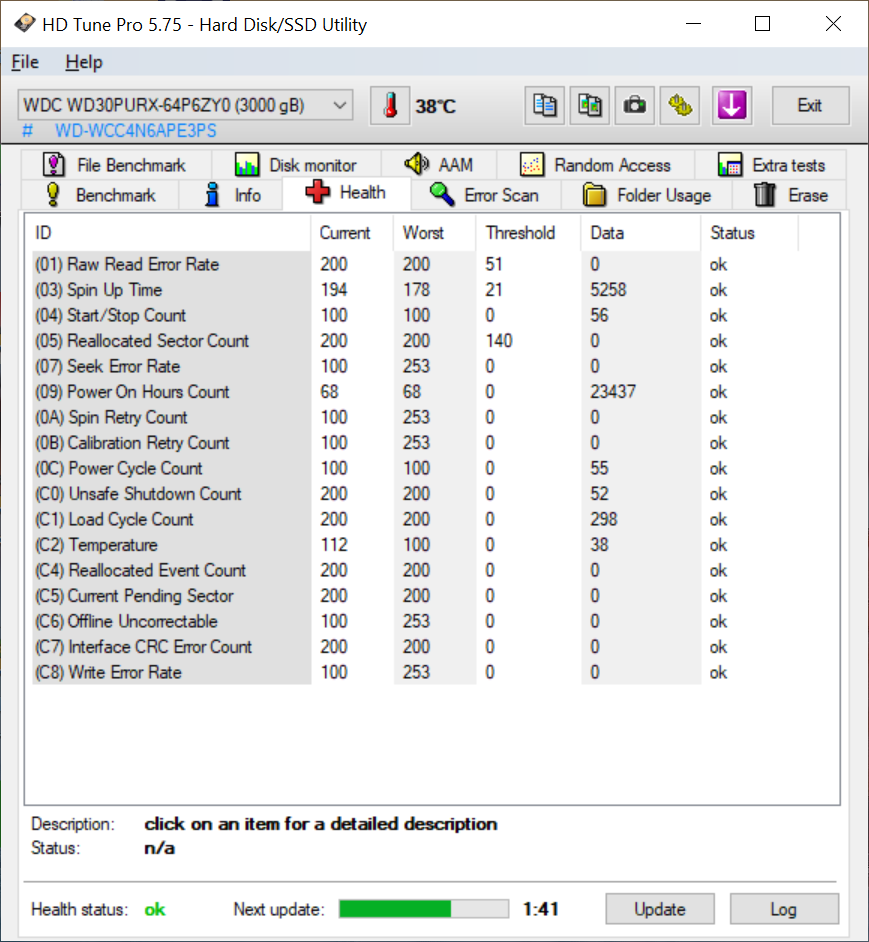Select the File Benchmark tab
Image resolution: width=869 pixels, height=942 pixels.
[117, 165]
